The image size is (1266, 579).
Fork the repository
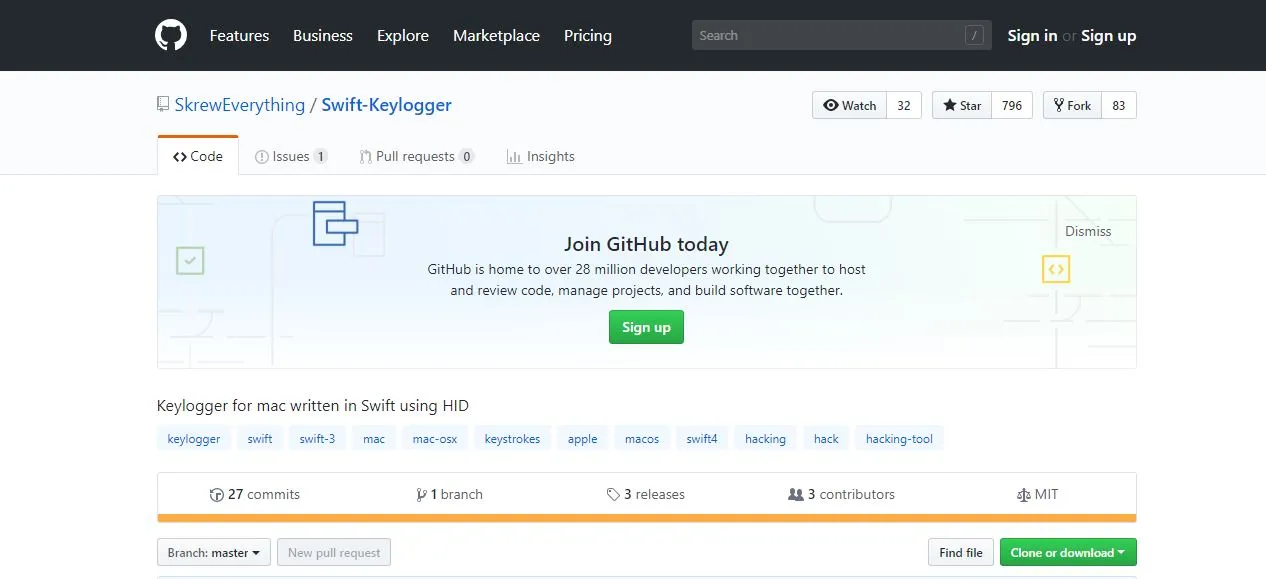pos(1072,105)
